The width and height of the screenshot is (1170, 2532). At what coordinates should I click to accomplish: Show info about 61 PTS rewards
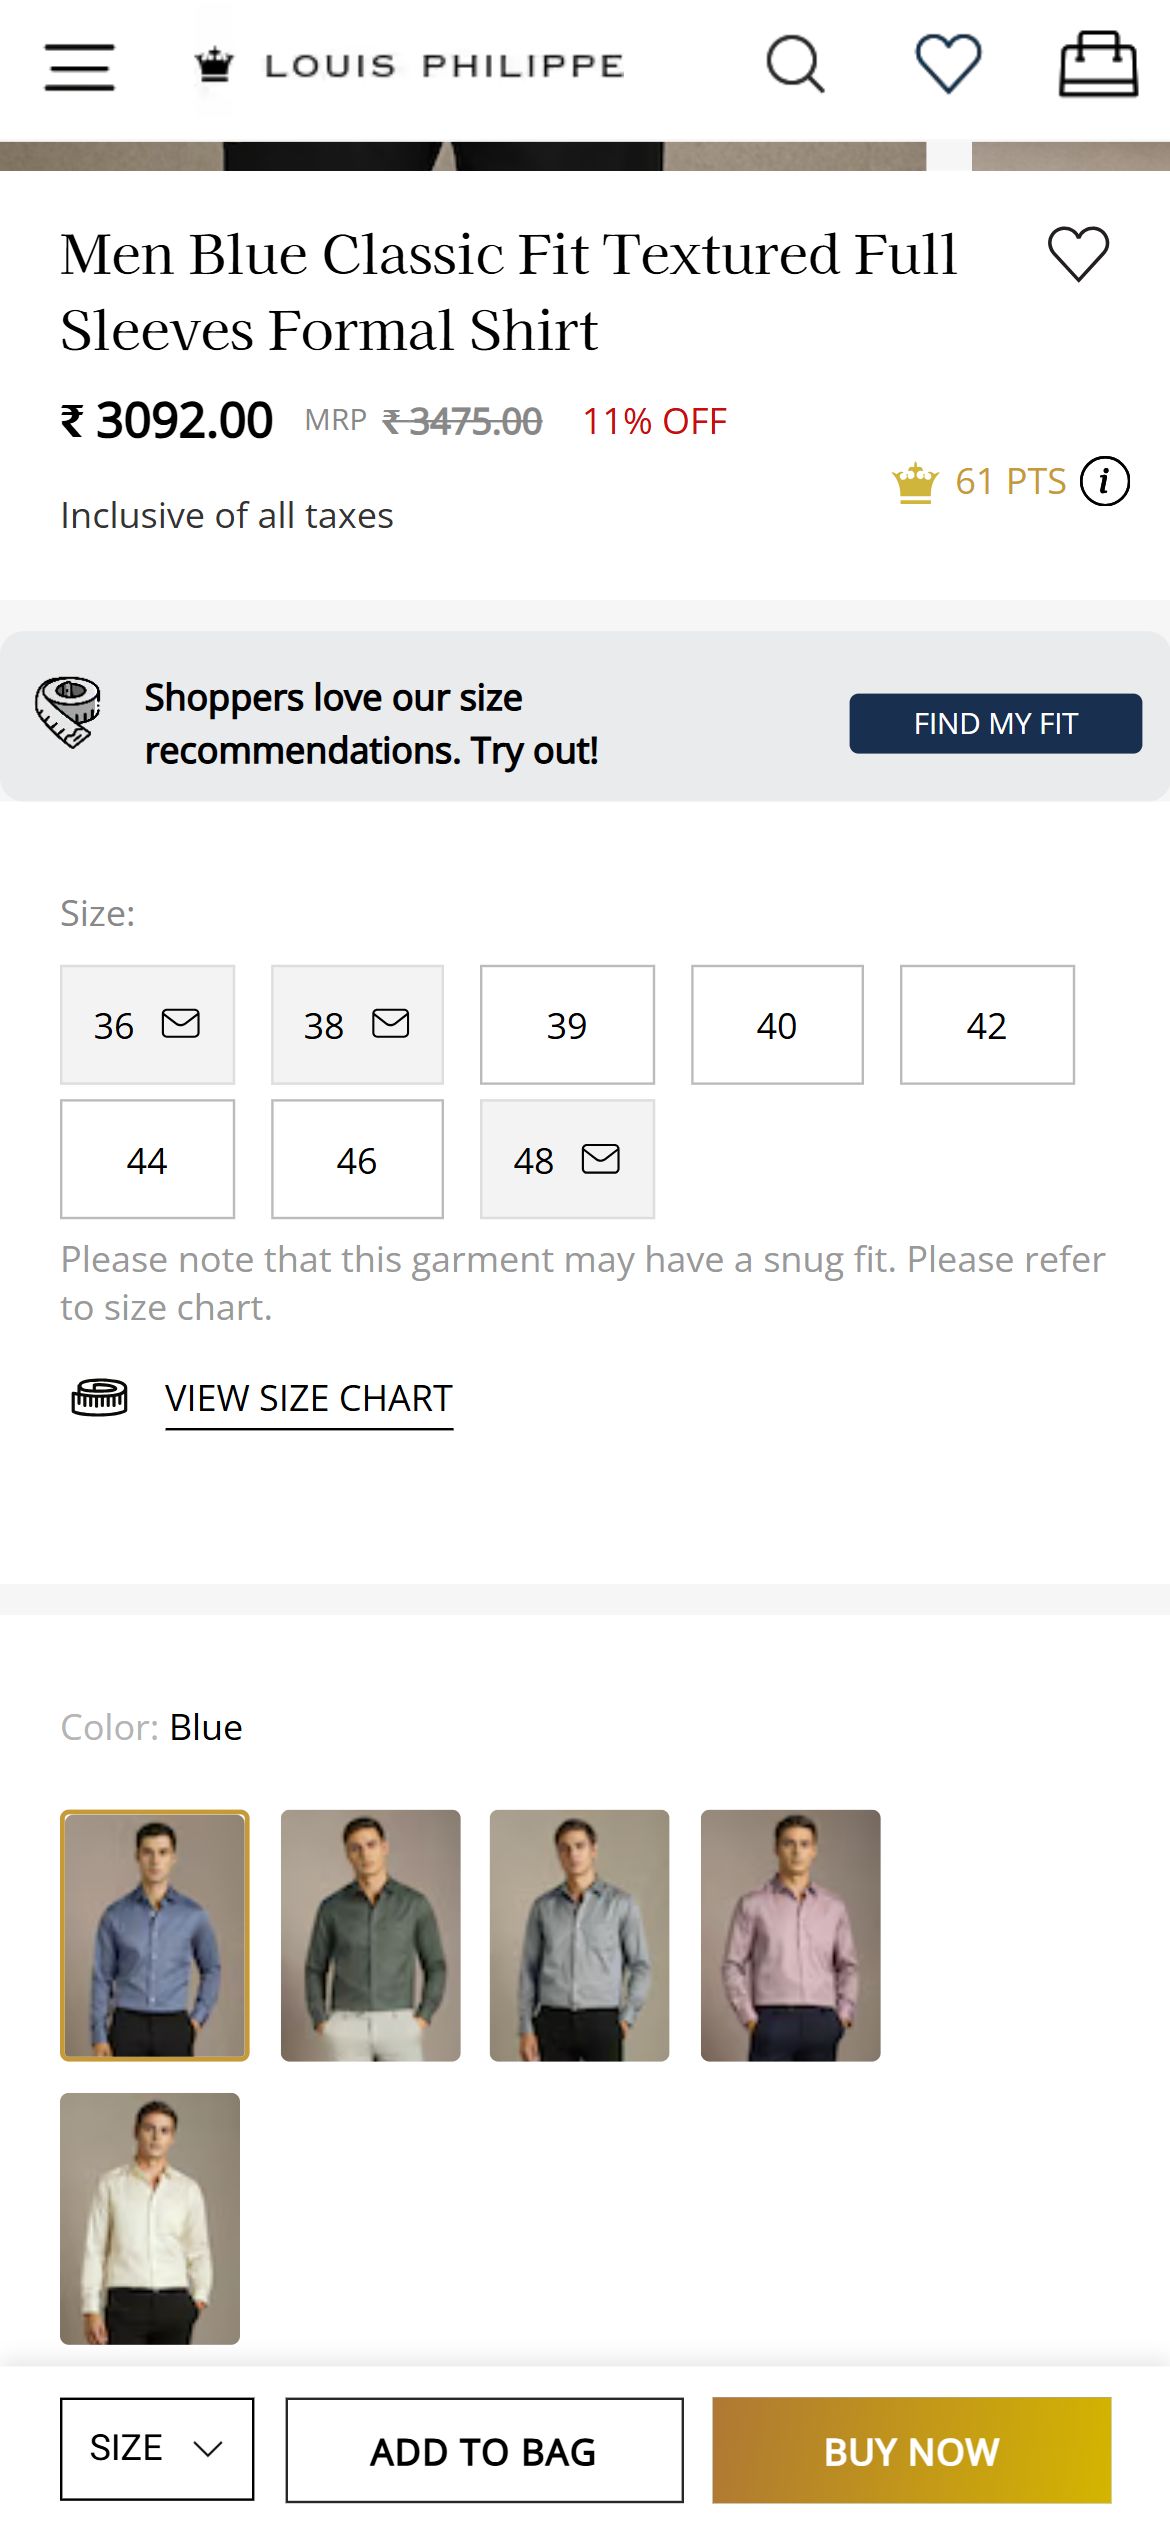coord(1105,482)
